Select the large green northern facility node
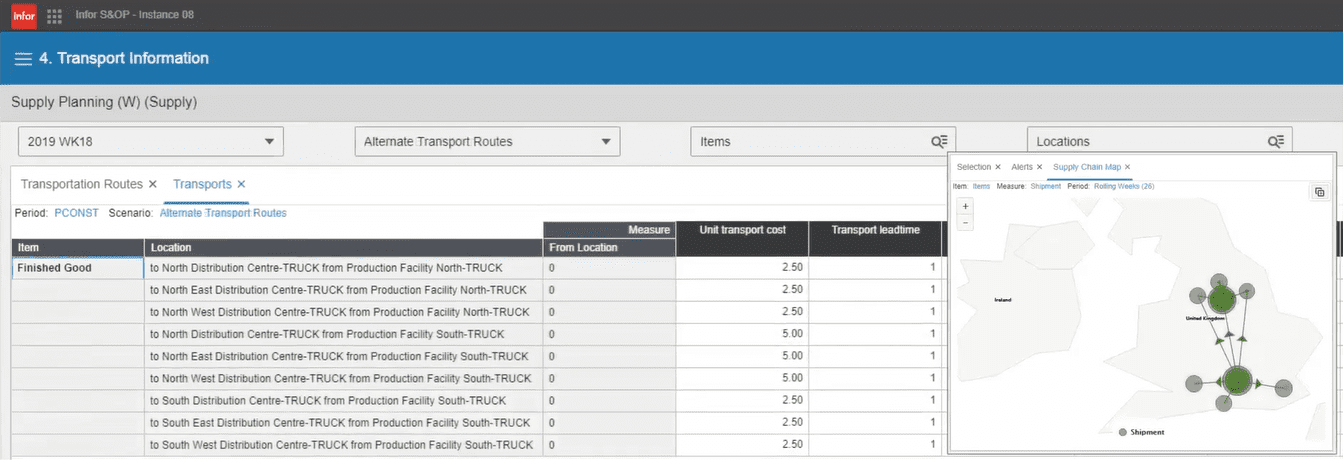1343x460 pixels. (1221, 299)
